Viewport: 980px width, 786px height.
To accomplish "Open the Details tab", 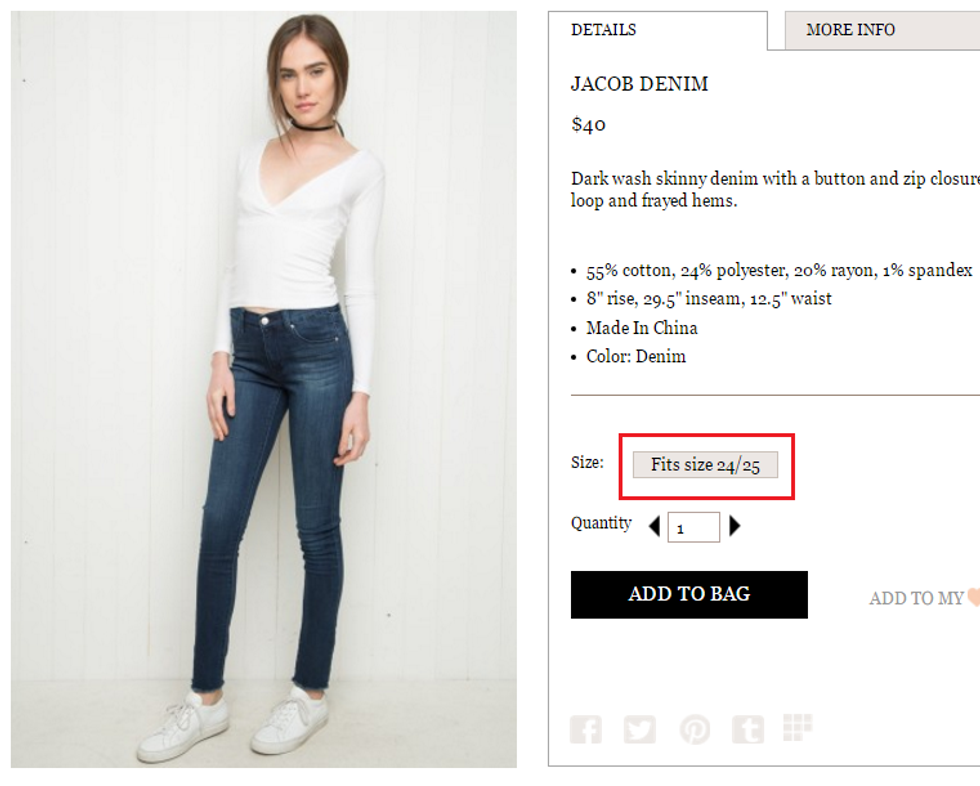I will [x=603, y=30].
